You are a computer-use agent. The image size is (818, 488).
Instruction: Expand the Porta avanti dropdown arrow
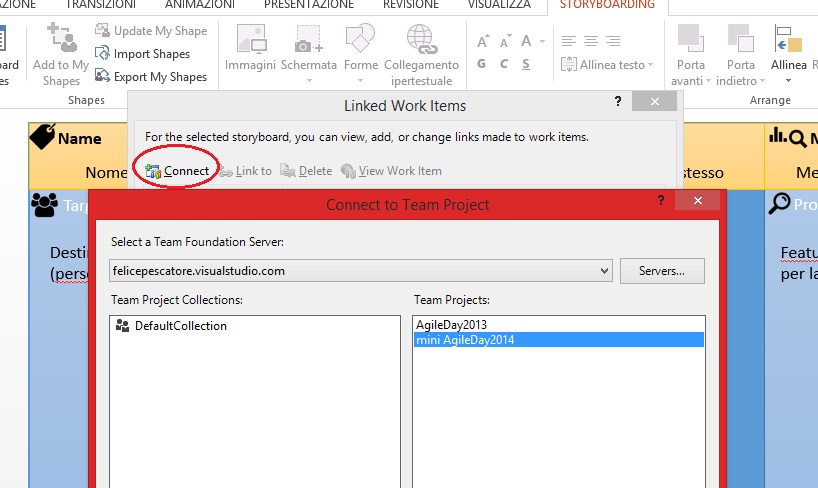(x=708, y=81)
